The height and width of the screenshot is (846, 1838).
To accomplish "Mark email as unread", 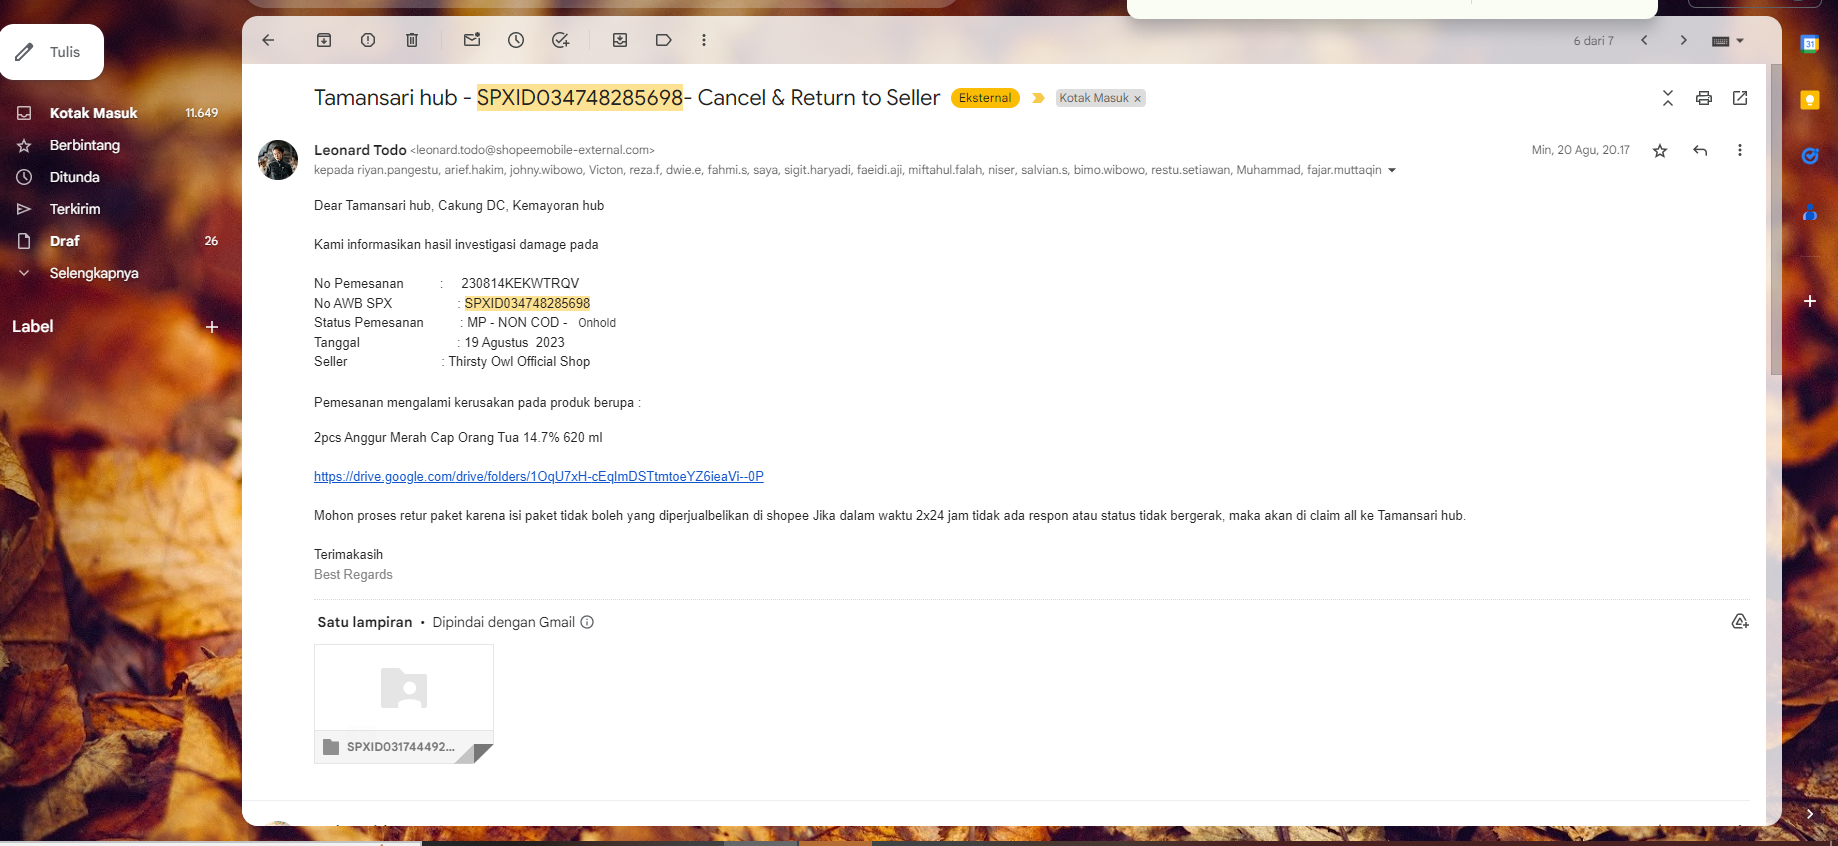I will [472, 40].
